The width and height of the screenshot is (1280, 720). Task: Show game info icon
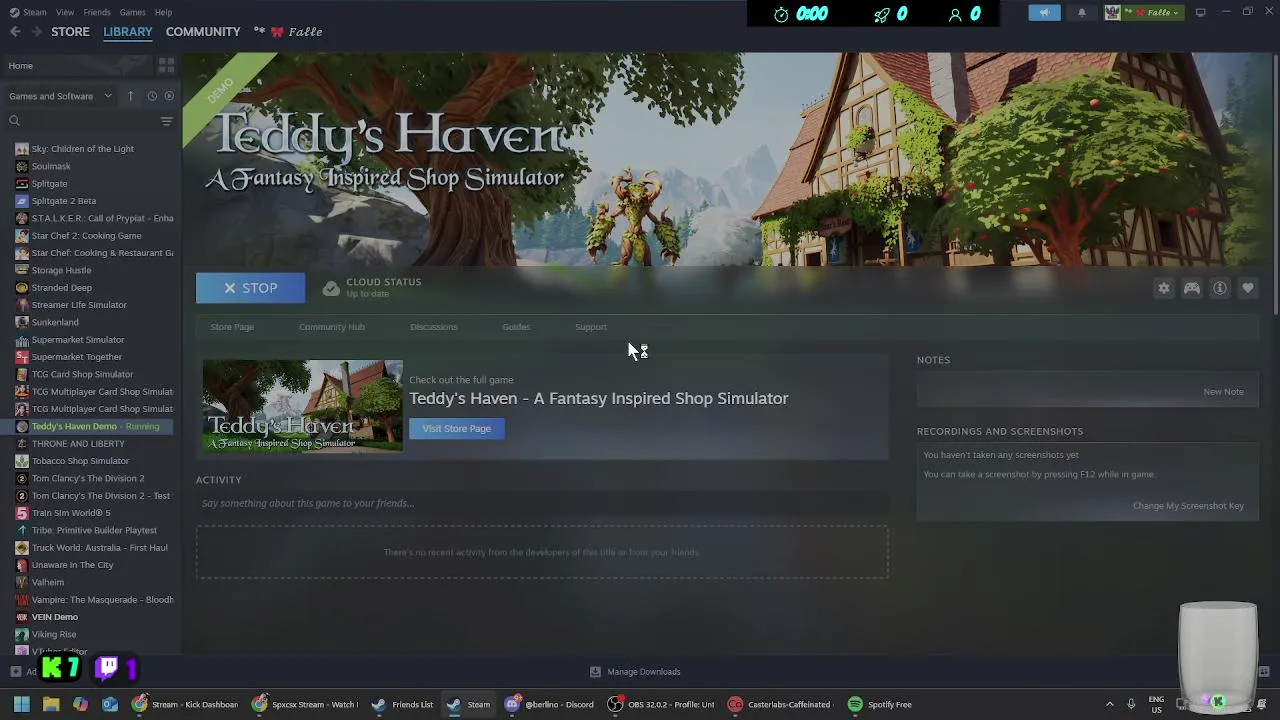coord(1220,288)
